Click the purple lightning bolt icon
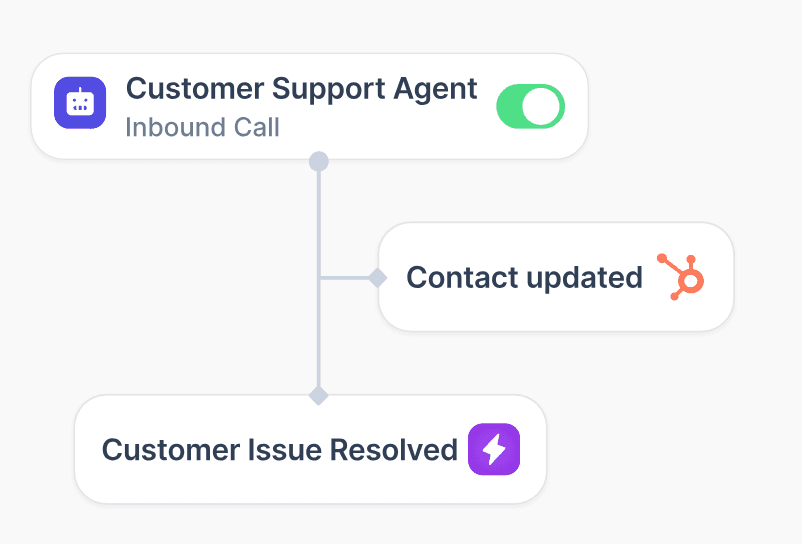Image resolution: width=802 pixels, height=544 pixels. coord(494,449)
